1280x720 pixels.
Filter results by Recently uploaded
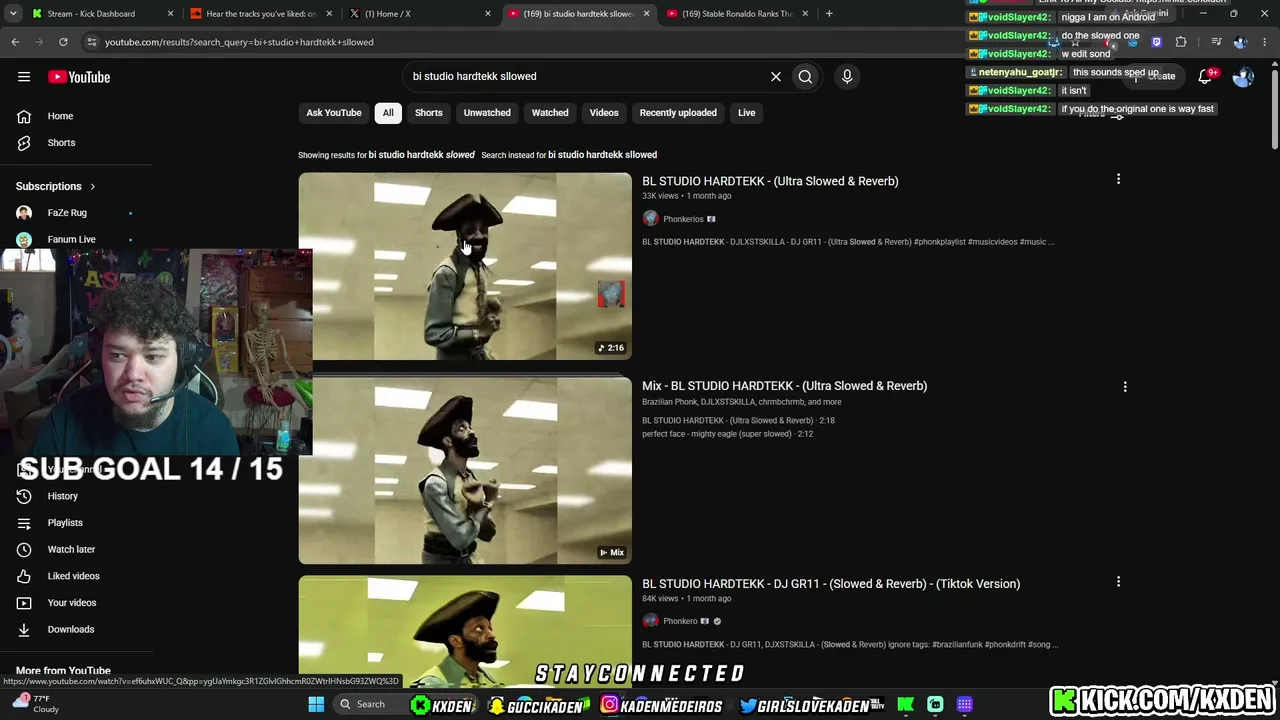pos(678,113)
